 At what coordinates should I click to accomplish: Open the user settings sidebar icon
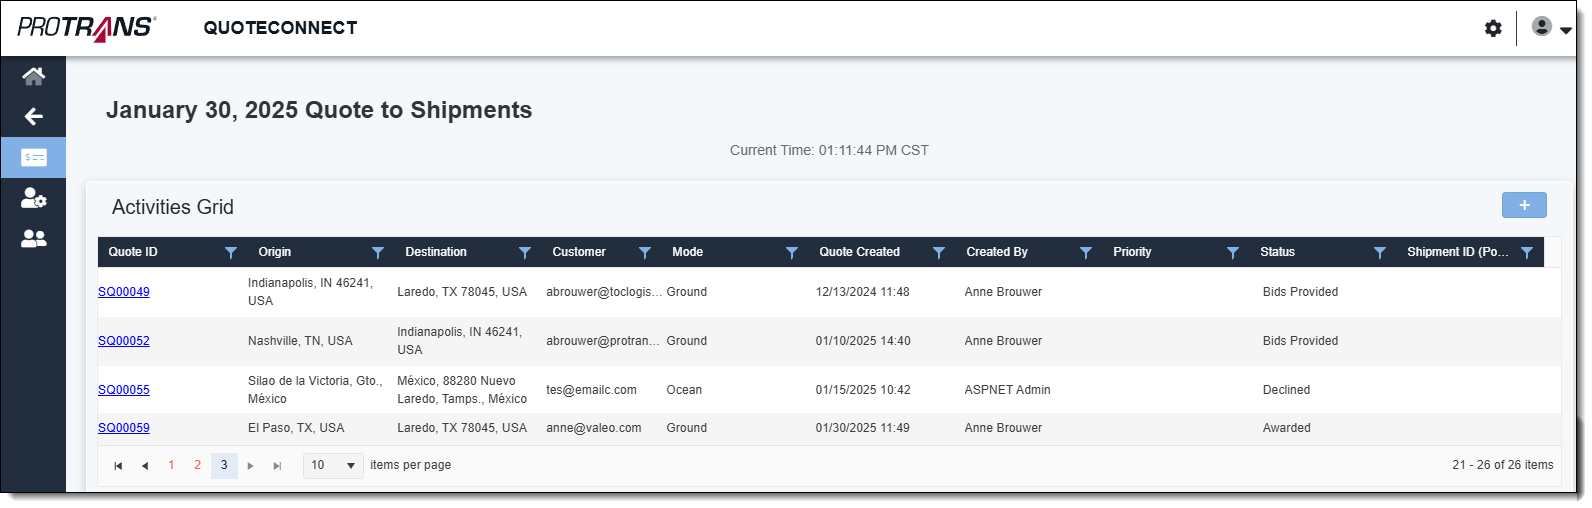34,198
